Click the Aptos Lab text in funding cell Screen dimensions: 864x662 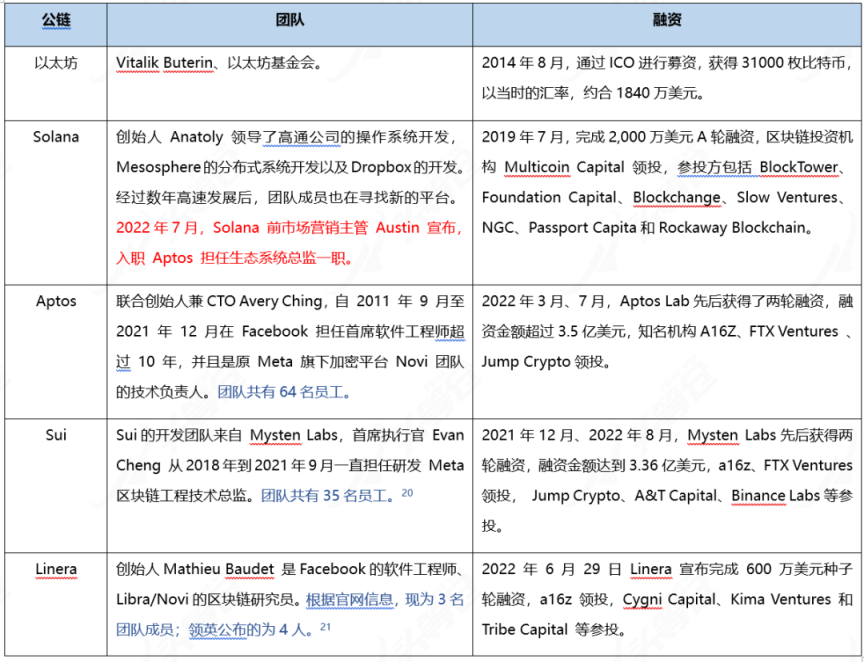[655, 302]
